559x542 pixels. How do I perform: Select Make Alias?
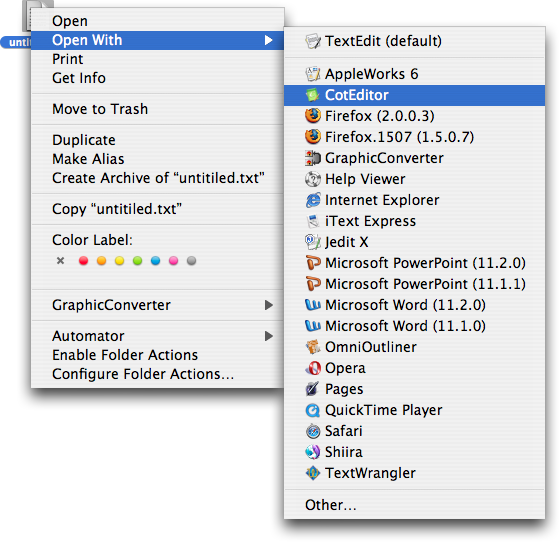(x=157, y=159)
